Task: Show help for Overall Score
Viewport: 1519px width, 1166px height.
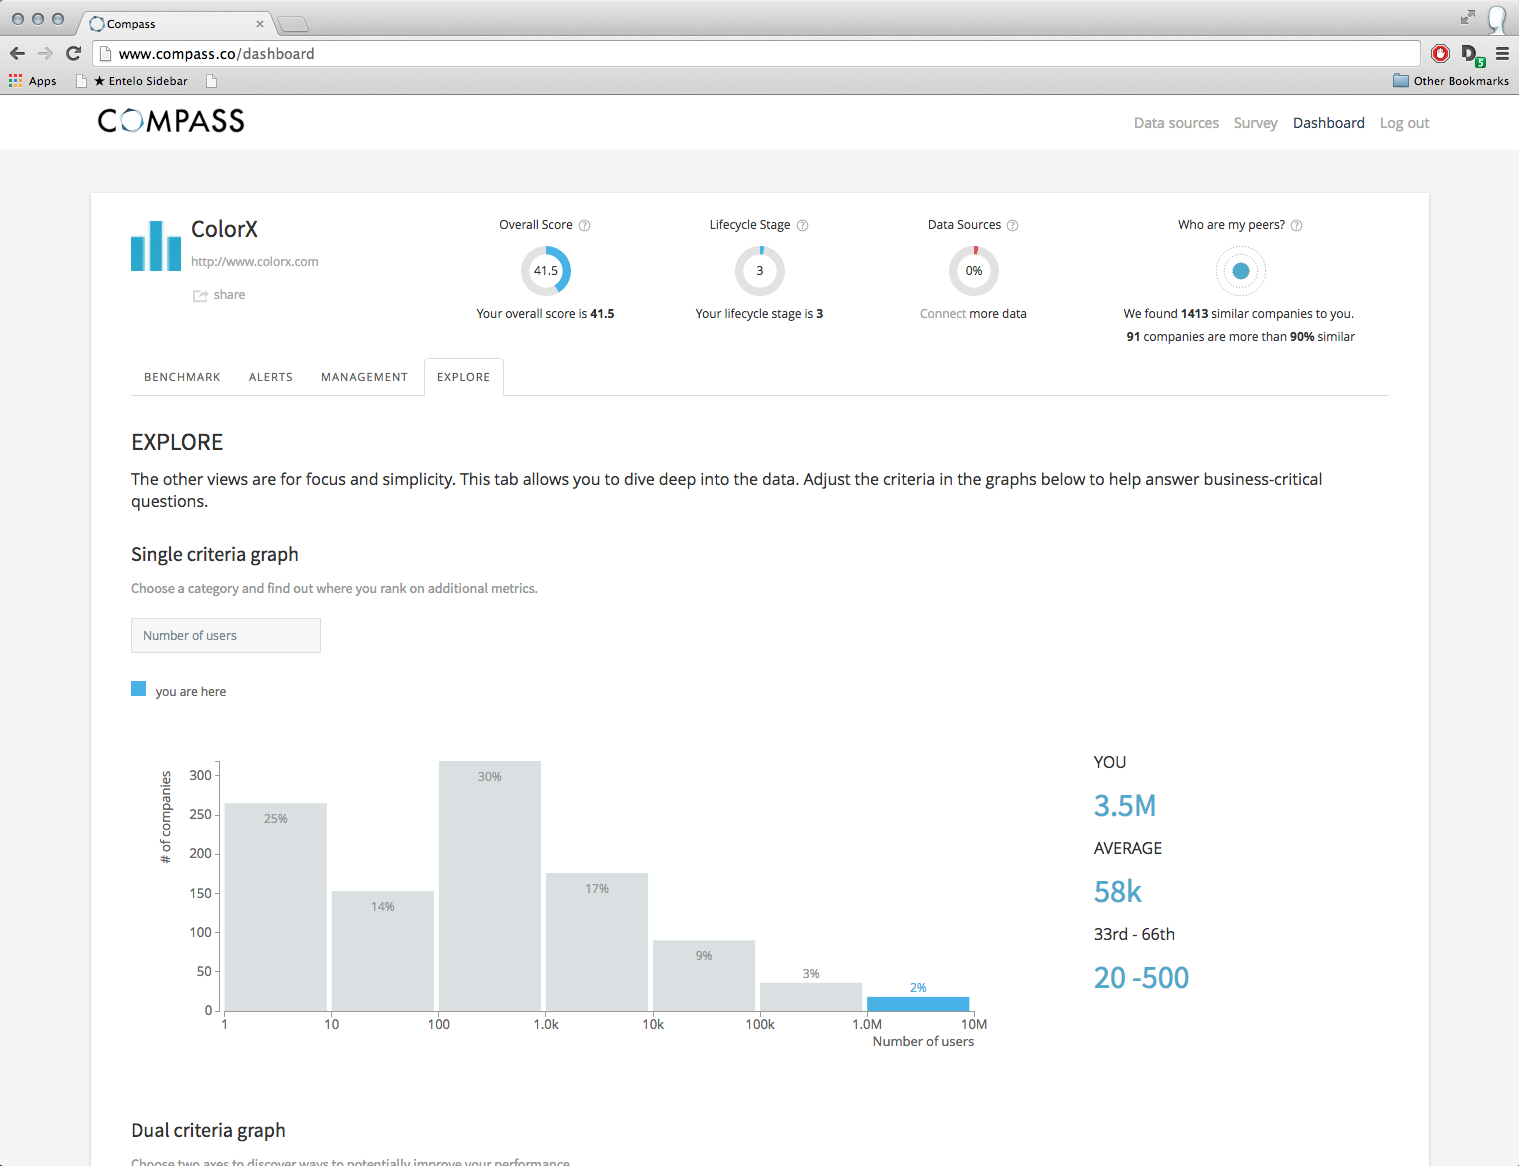Action: tap(585, 225)
